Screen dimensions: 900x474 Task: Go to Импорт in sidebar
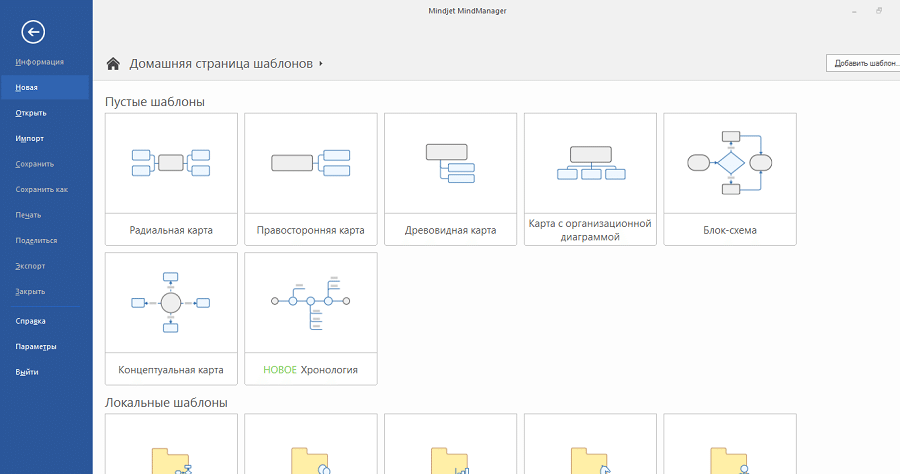click(30, 138)
